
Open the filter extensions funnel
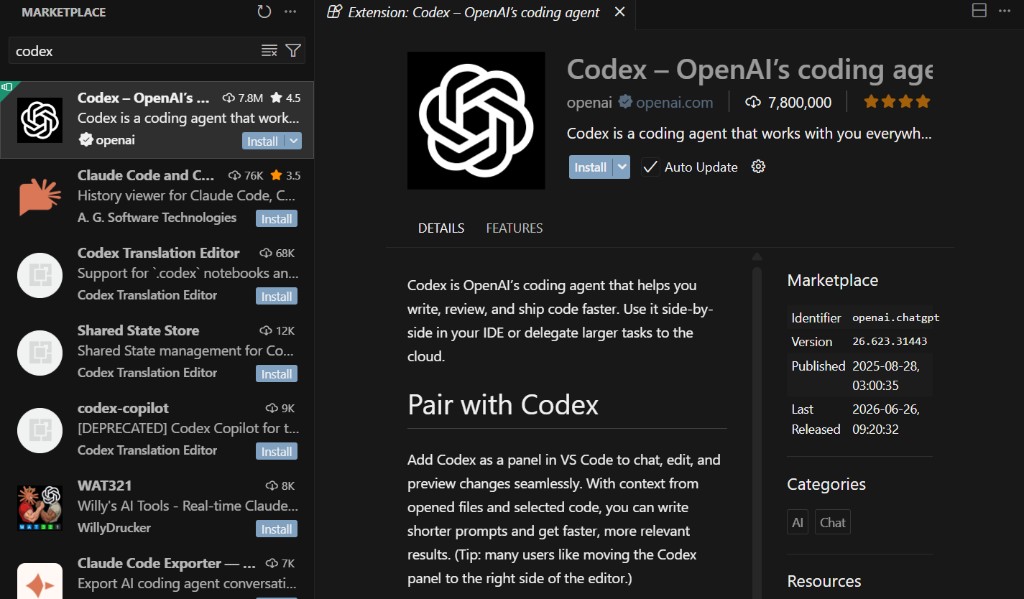click(x=293, y=50)
